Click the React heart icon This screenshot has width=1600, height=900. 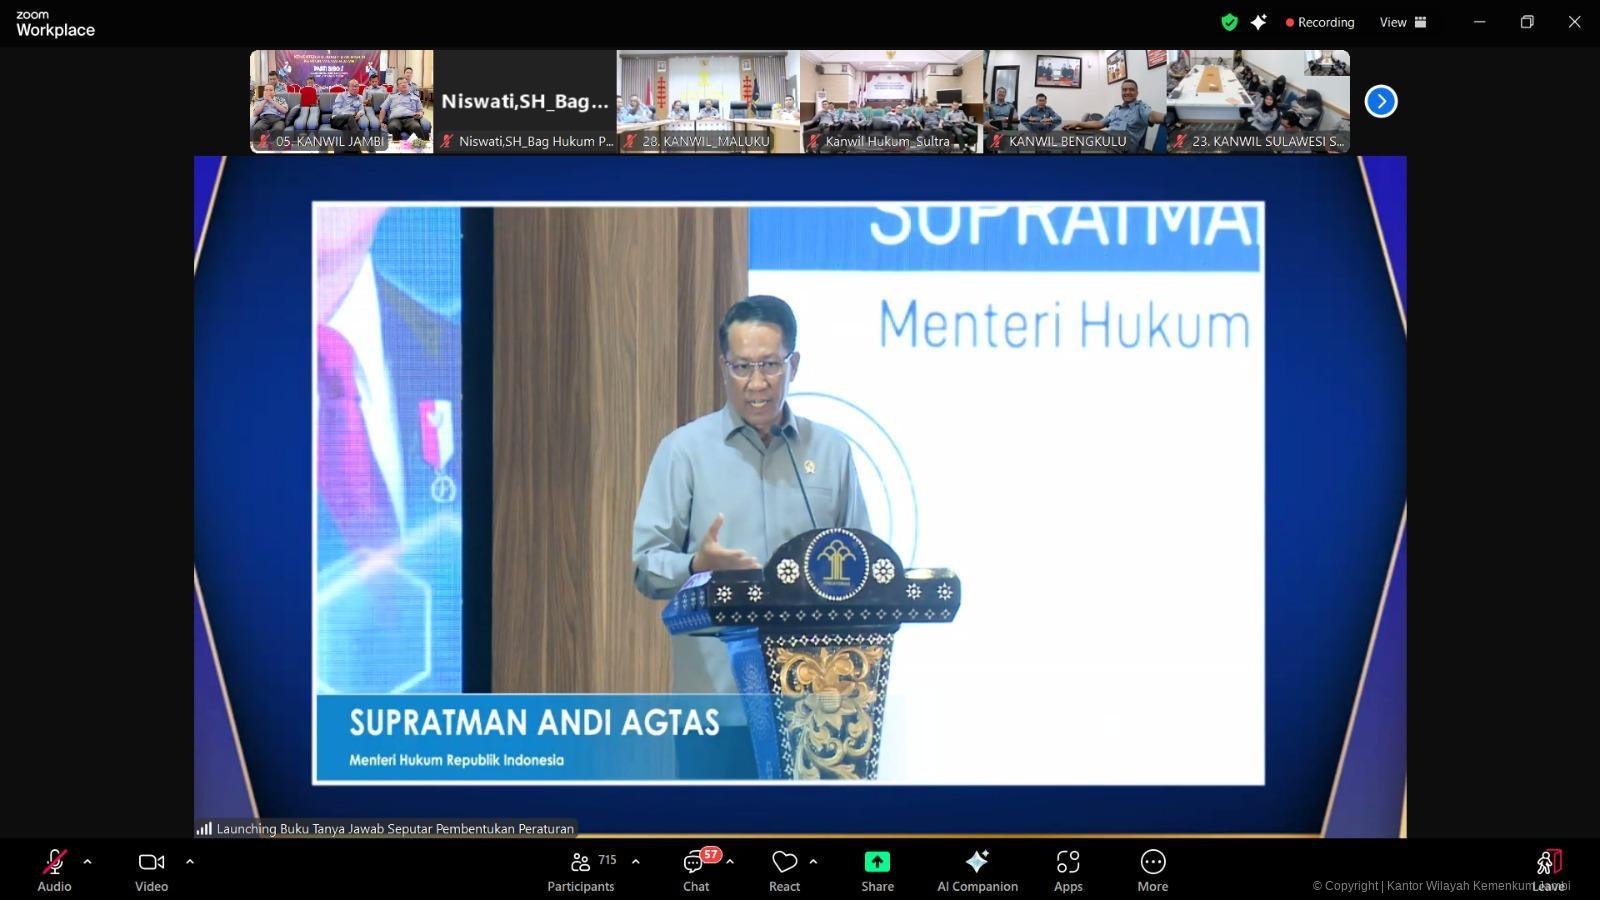point(784,870)
